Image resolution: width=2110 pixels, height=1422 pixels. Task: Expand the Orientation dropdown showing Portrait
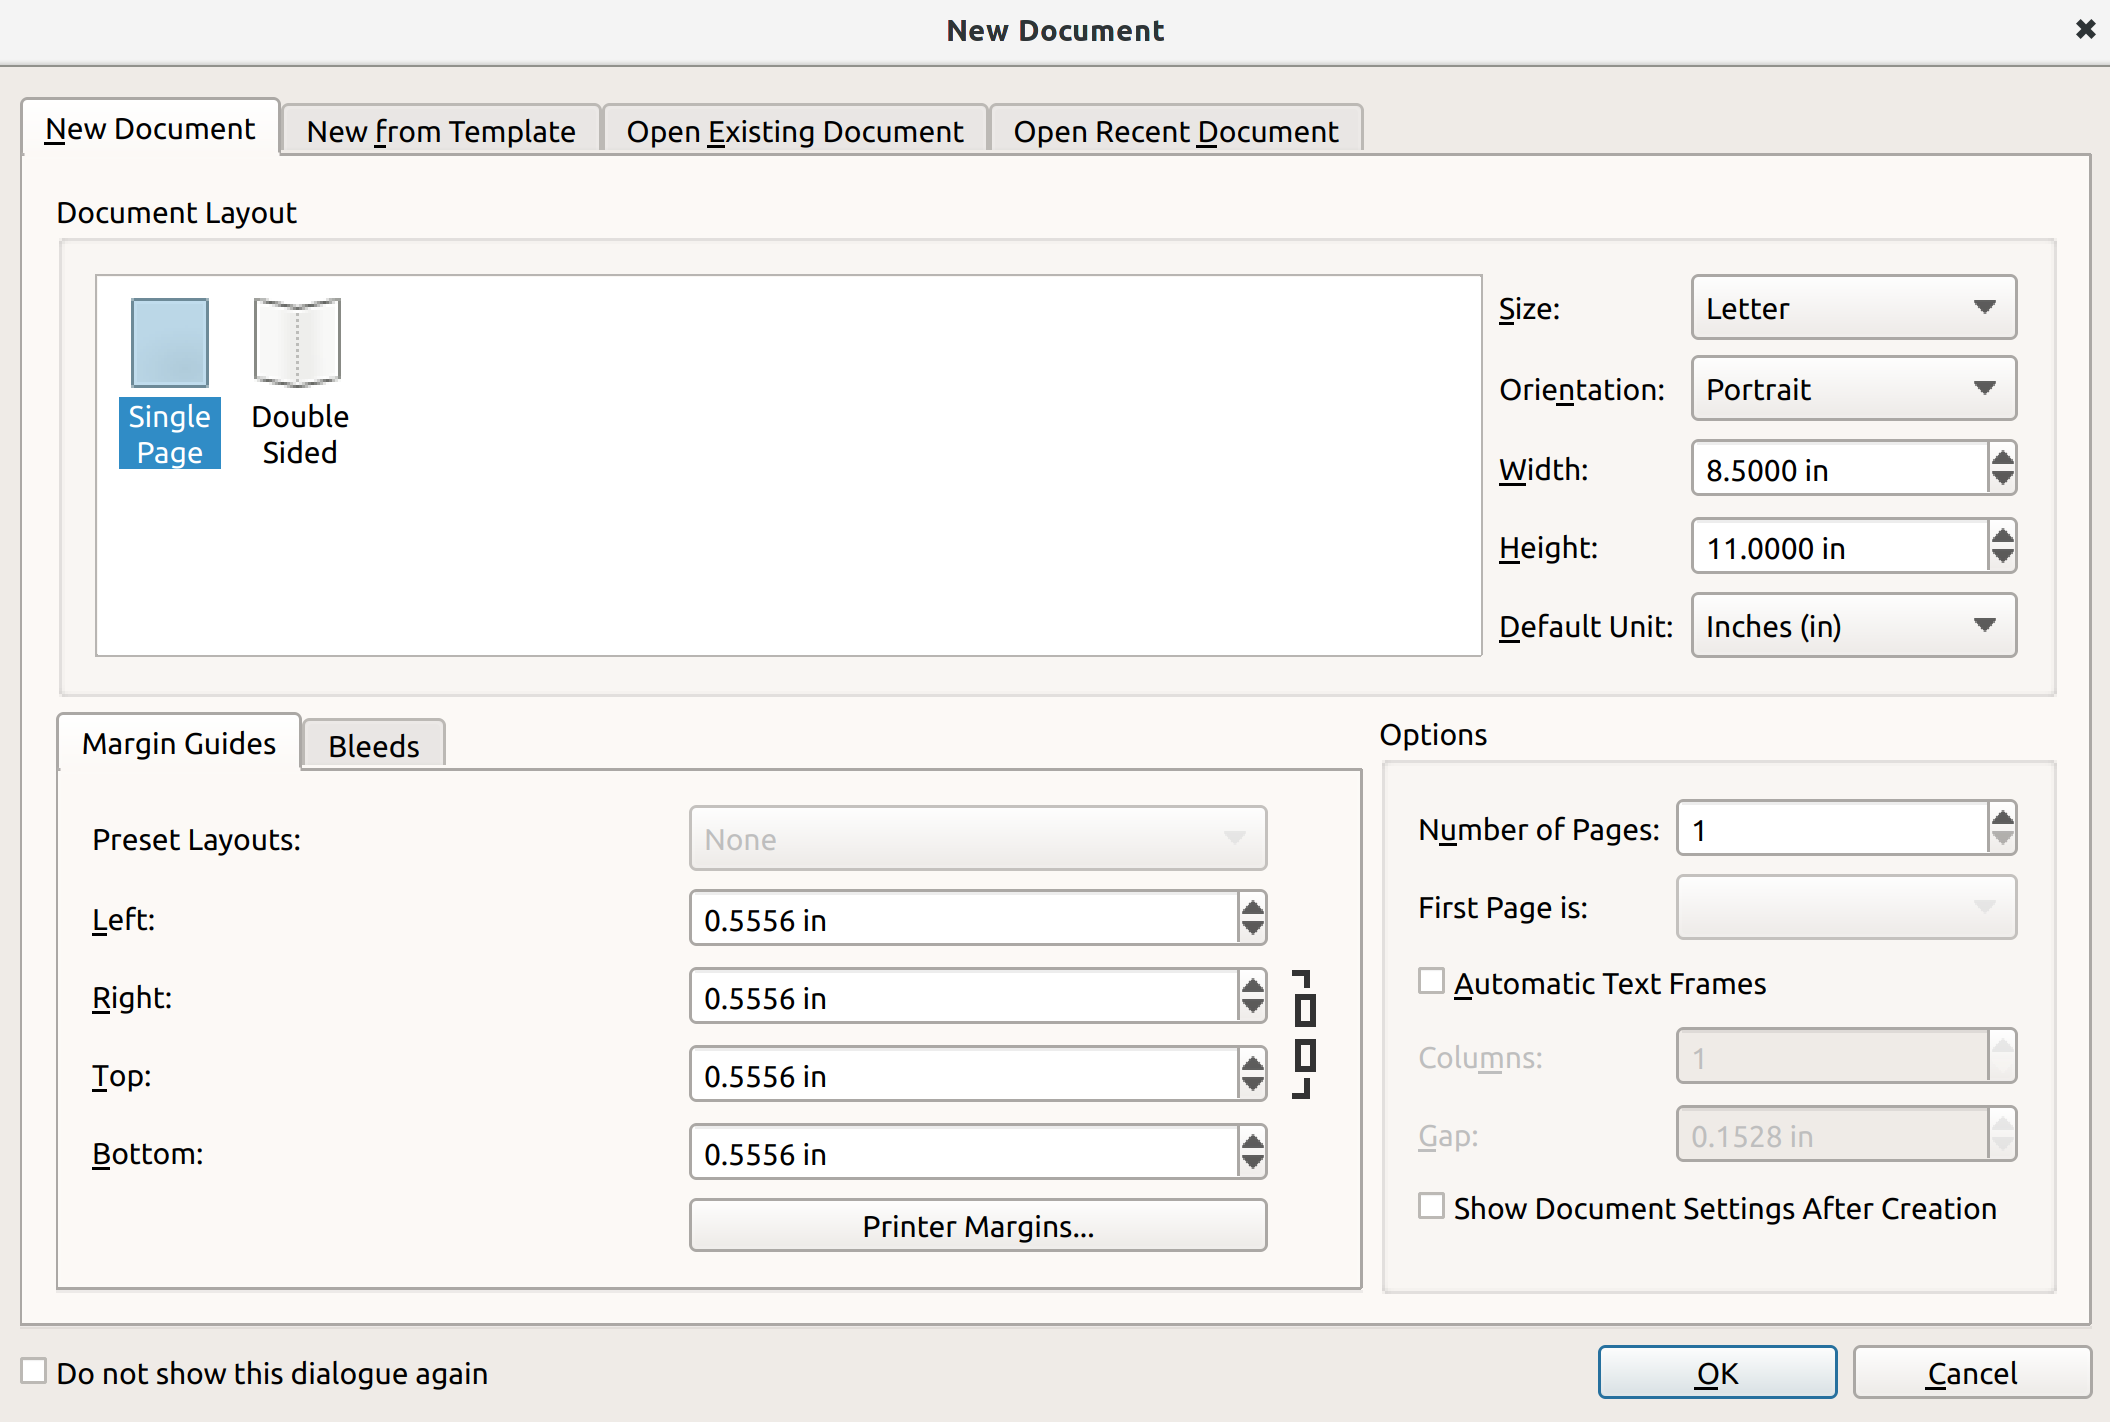(1853, 389)
